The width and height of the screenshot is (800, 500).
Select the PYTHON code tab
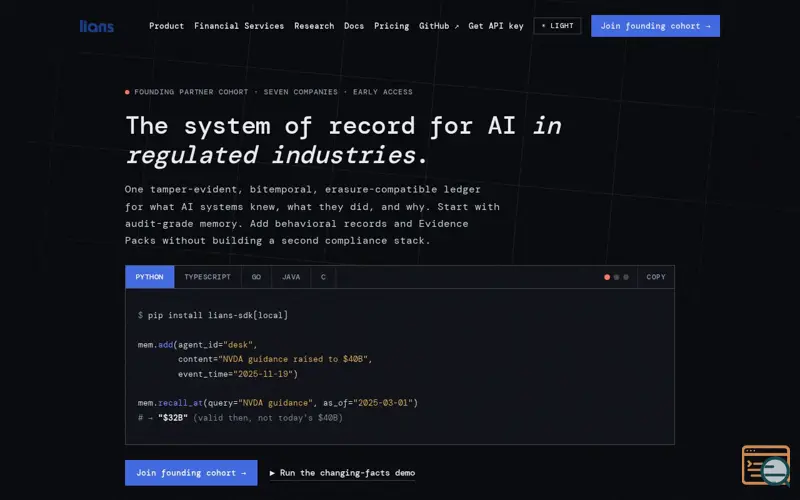[x=149, y=277]
